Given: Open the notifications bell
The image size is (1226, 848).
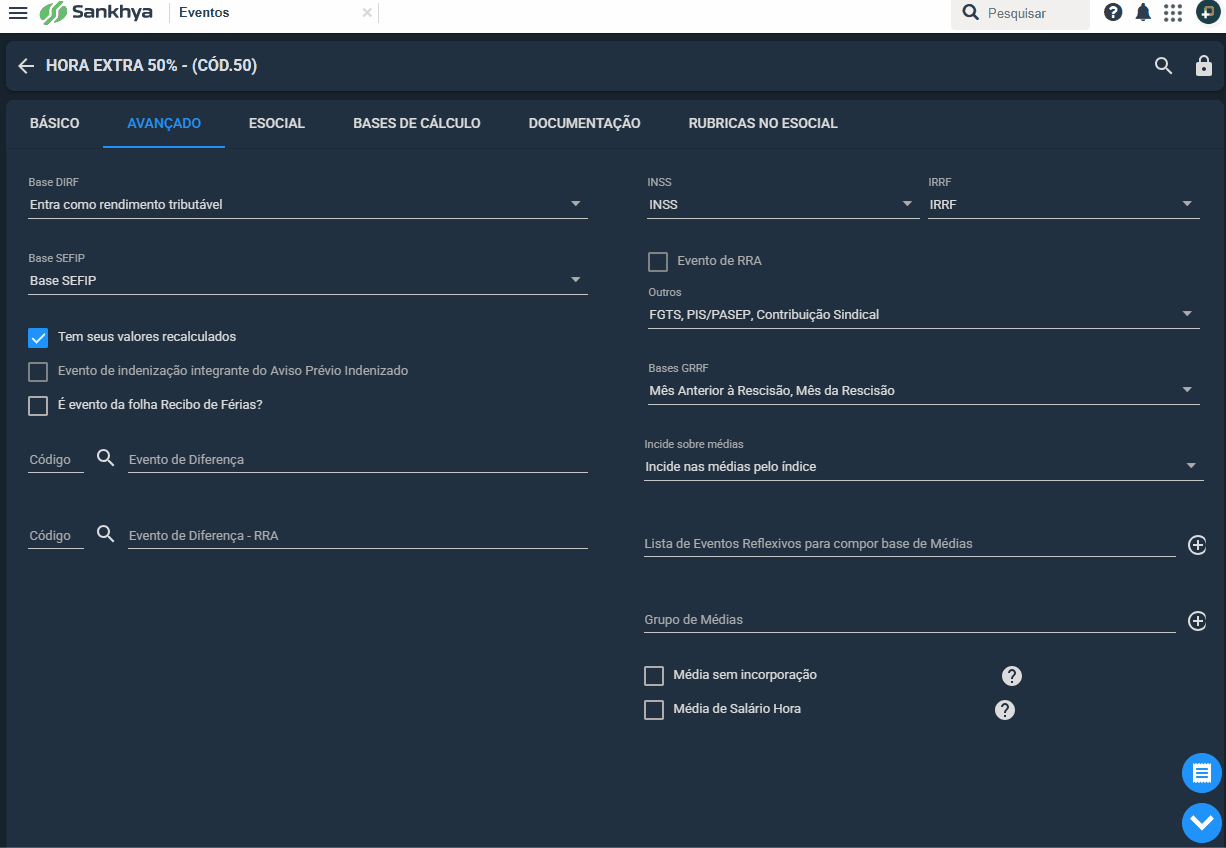Looking at the screenshot, I should (1143, 13).
